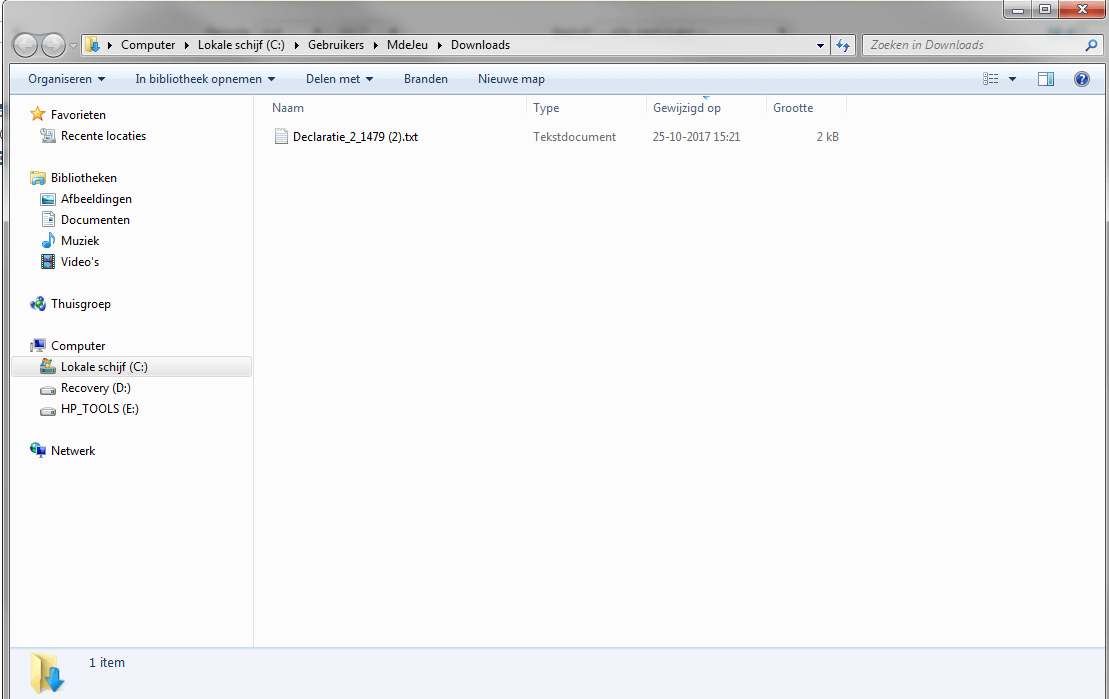
Task: Click the search magnifier icon
Action: (1091, 45)
